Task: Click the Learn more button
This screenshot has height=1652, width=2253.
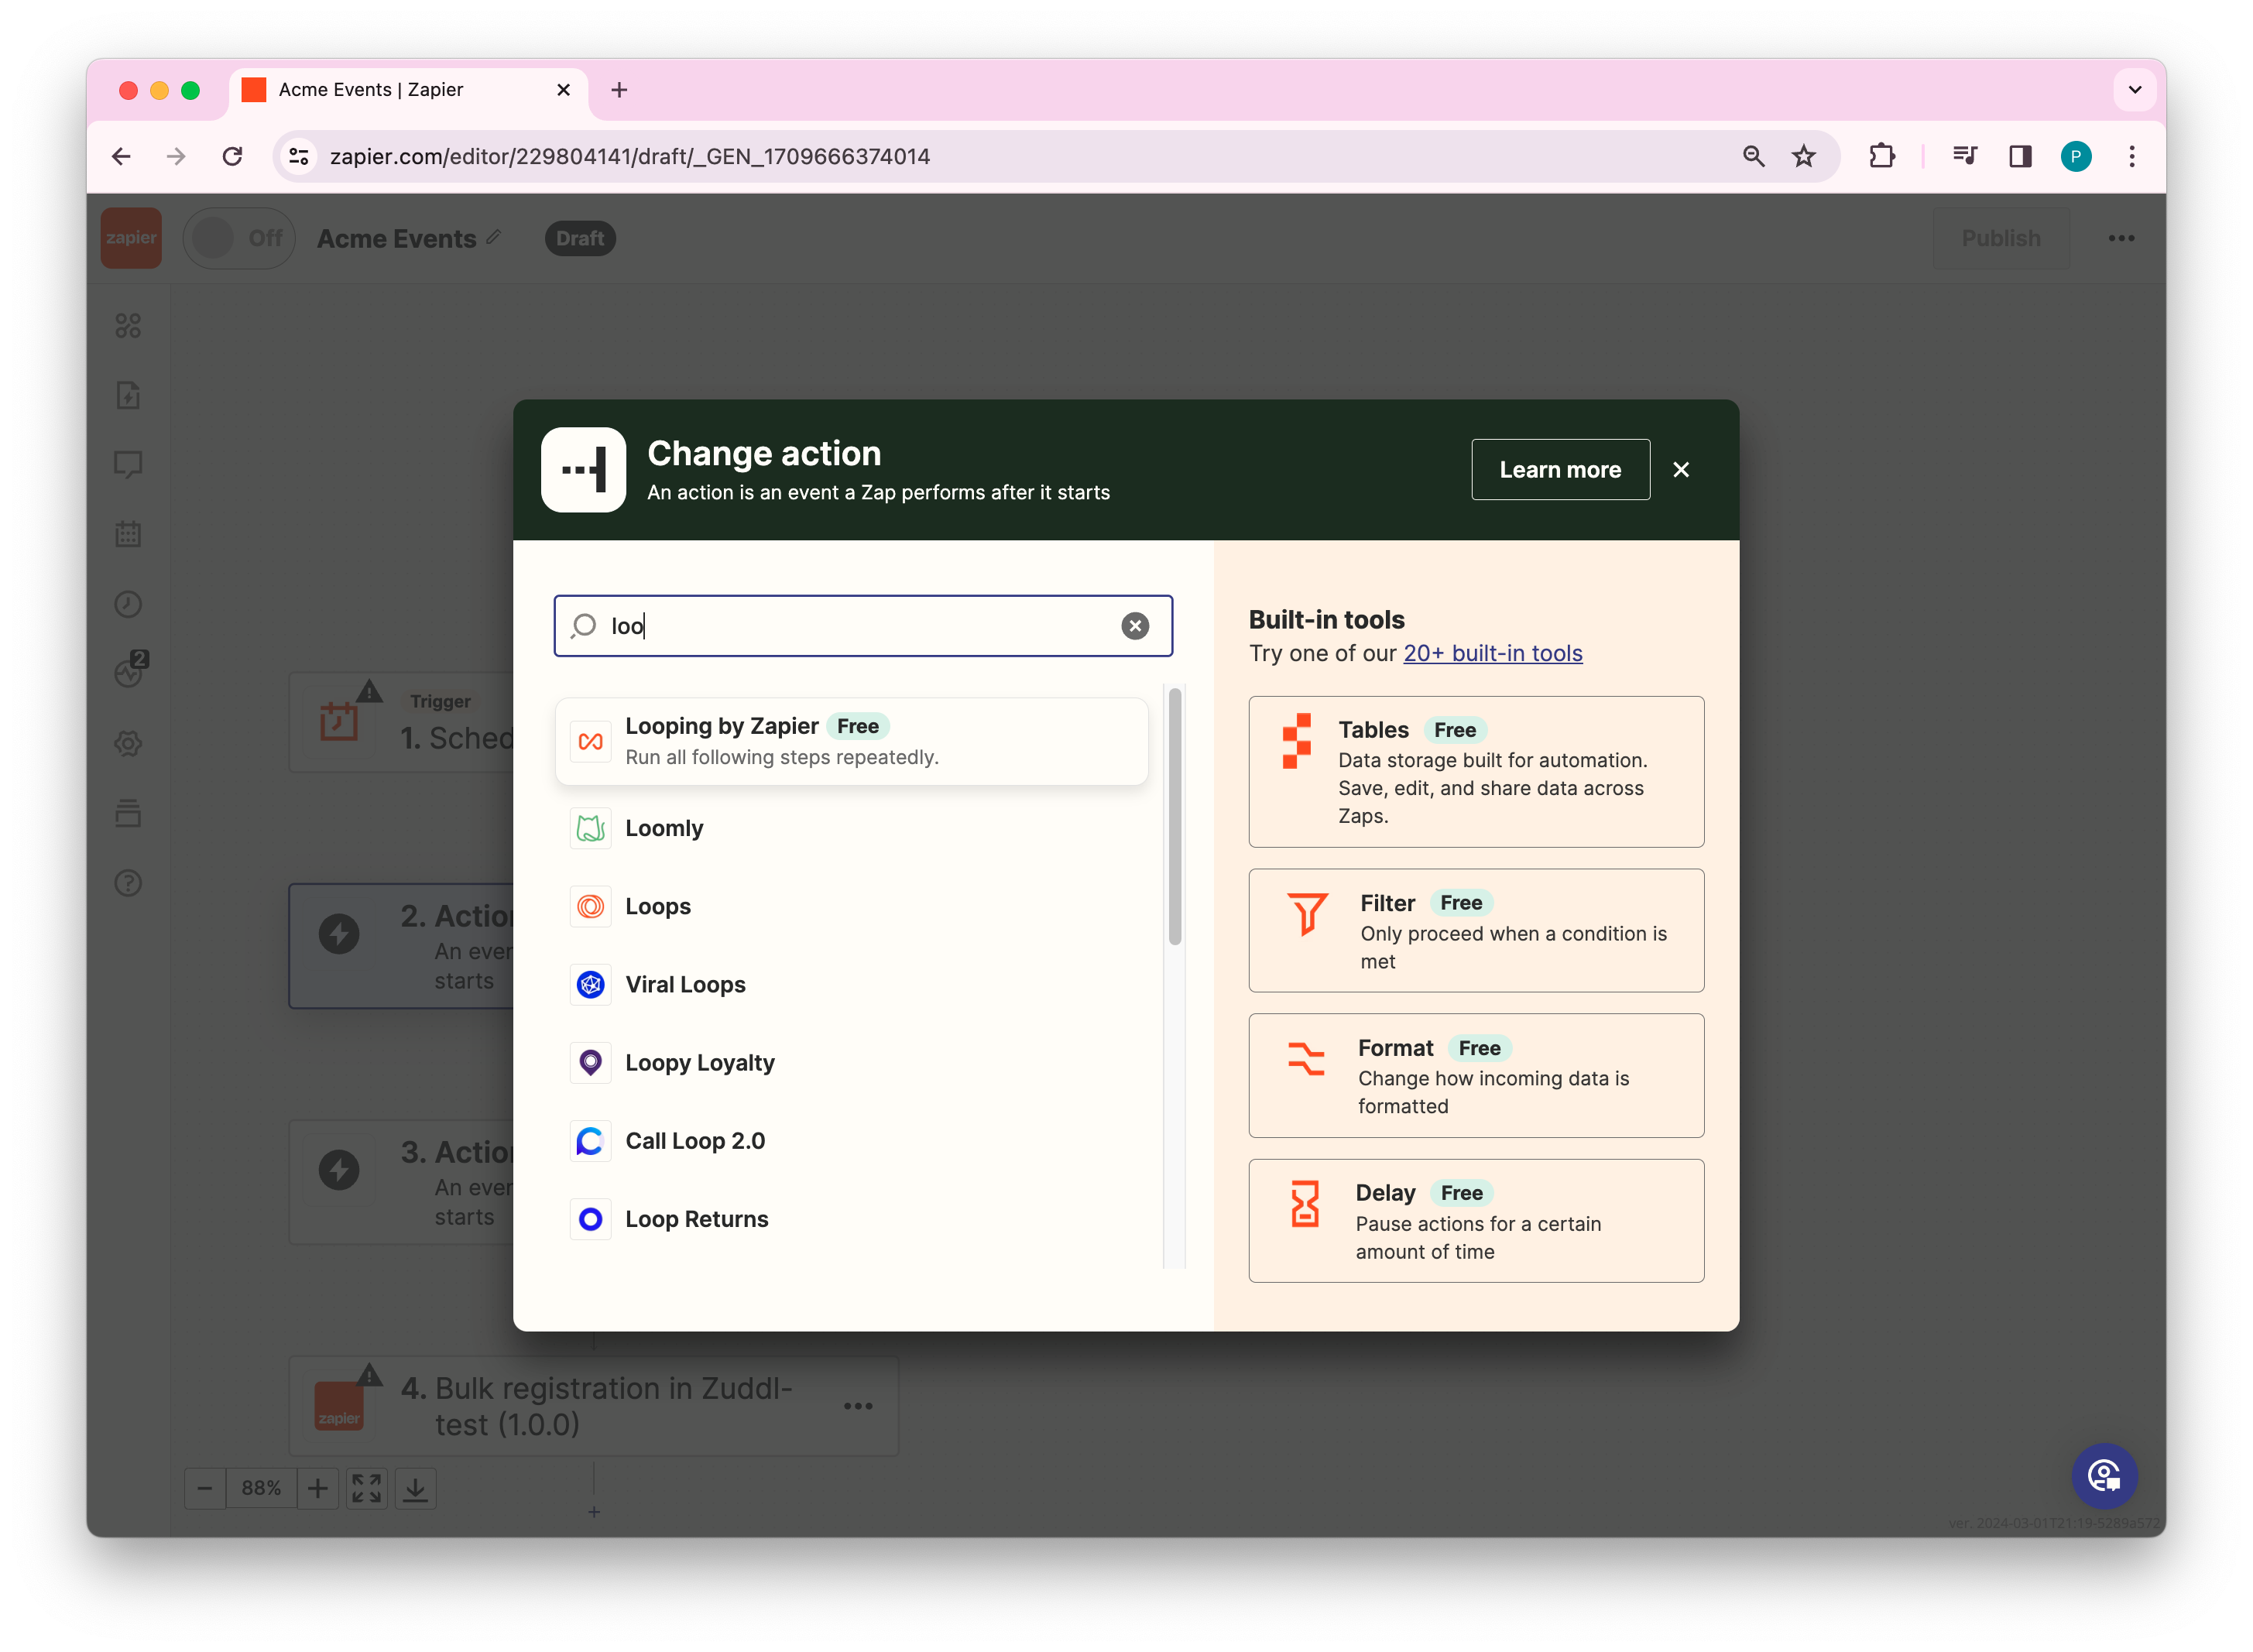Action: pos(1559,470)
